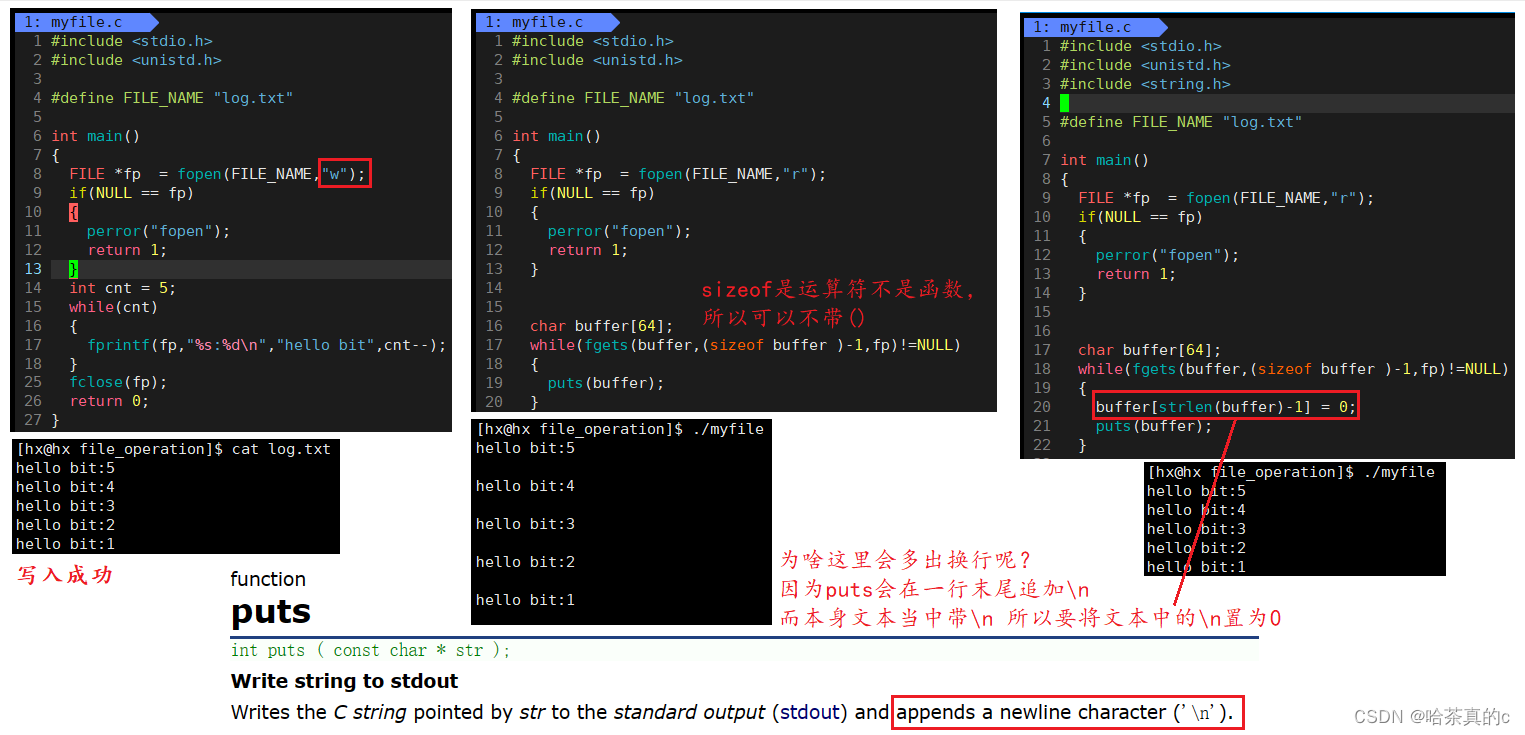Image resolution: width=1525 pixels, height=735 pixels.
Task: Click "int cnt = 5;" in the left editor
Action: 122,288
